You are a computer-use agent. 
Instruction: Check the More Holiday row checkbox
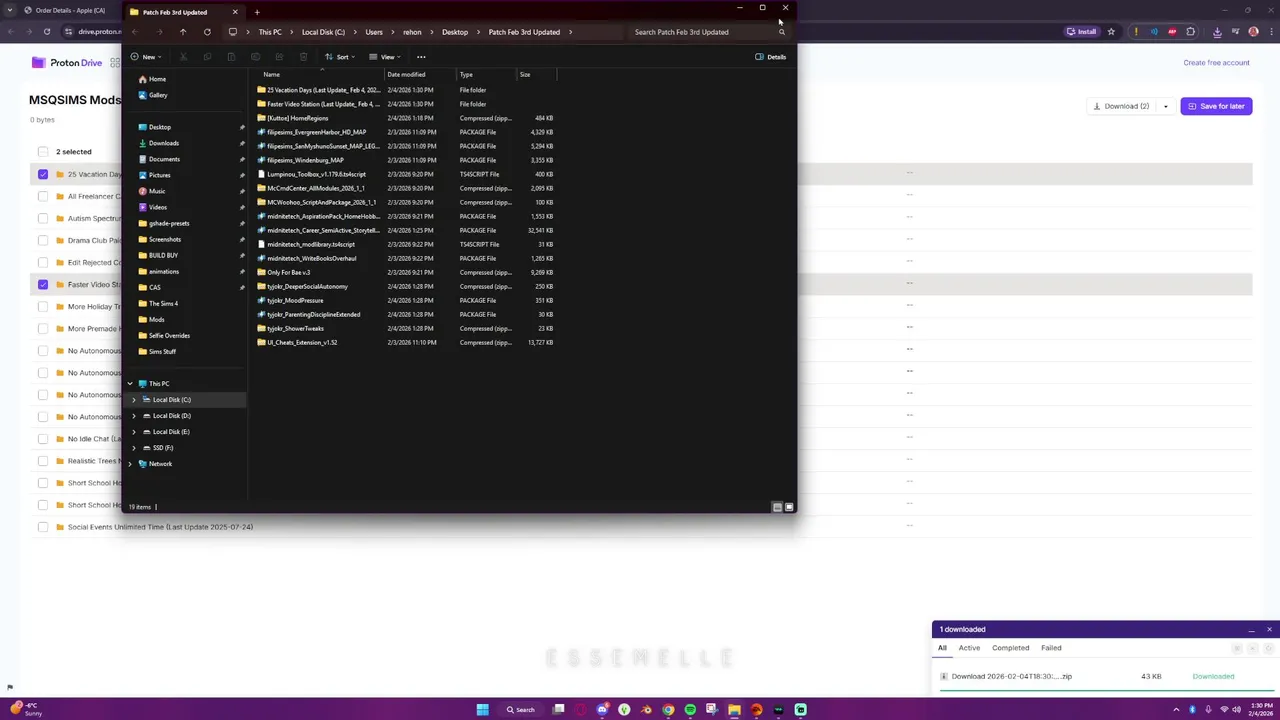click(x=43, y=306)
